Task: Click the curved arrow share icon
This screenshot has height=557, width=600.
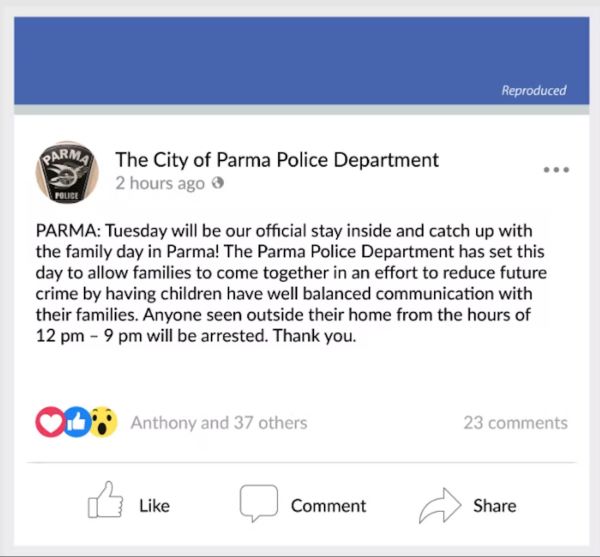Action: 440,506
